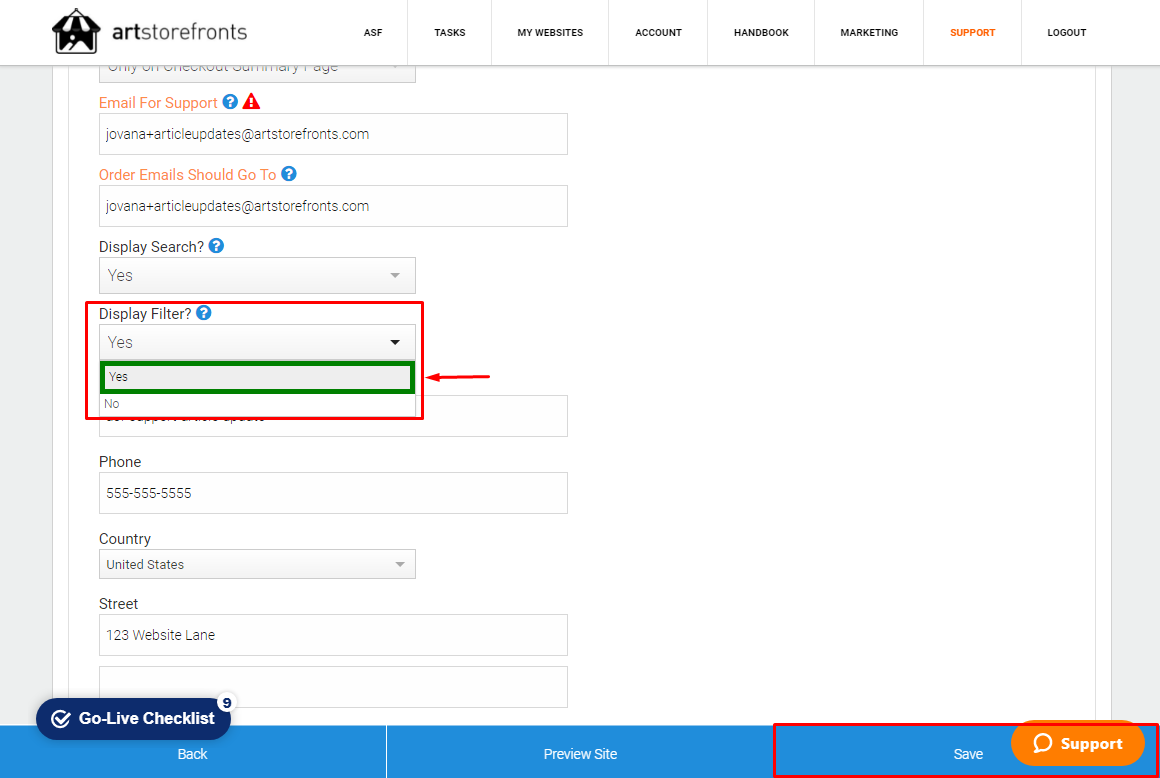Open the orange Support chat bubble

click(x=1077, y=743)
